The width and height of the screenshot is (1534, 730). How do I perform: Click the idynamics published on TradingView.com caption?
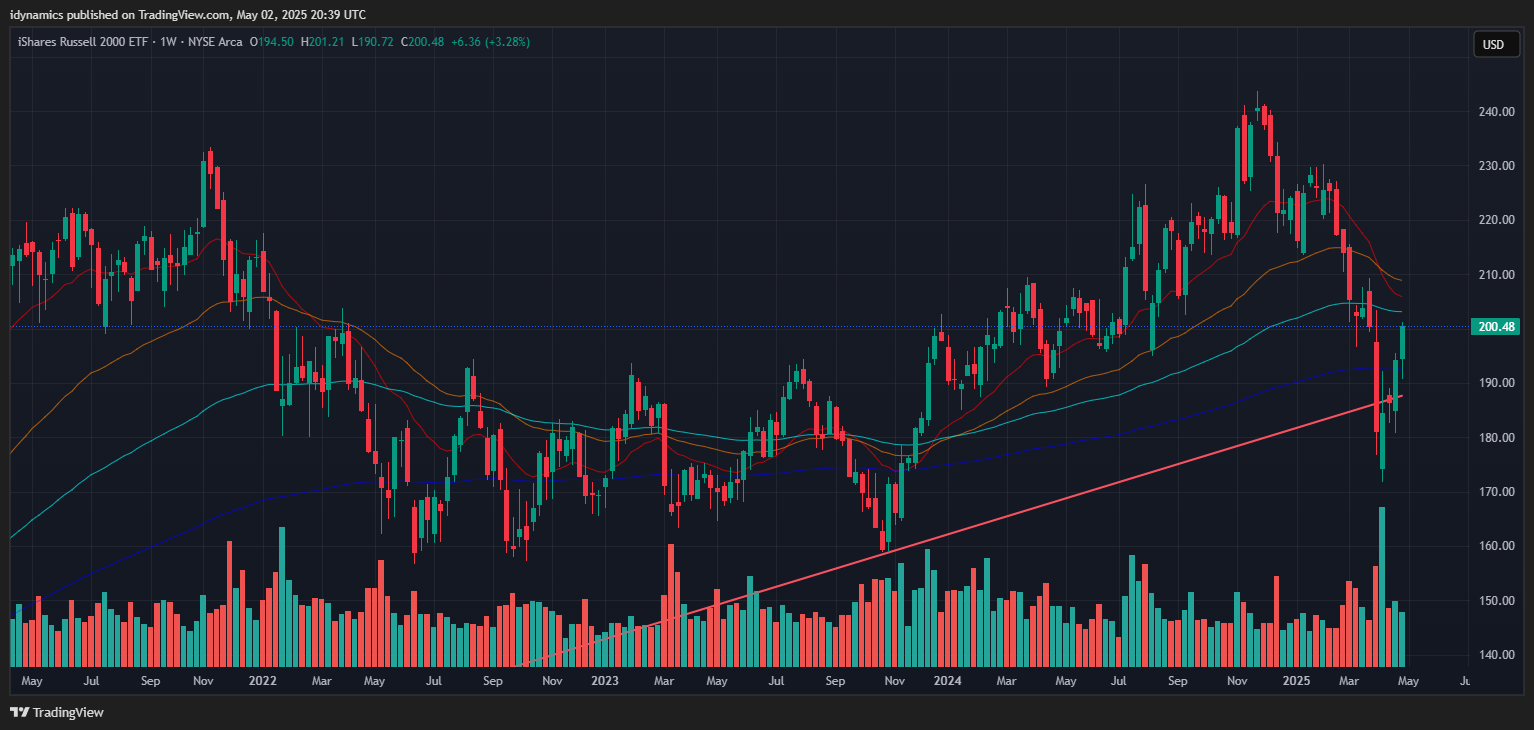(x=188, y=14)
